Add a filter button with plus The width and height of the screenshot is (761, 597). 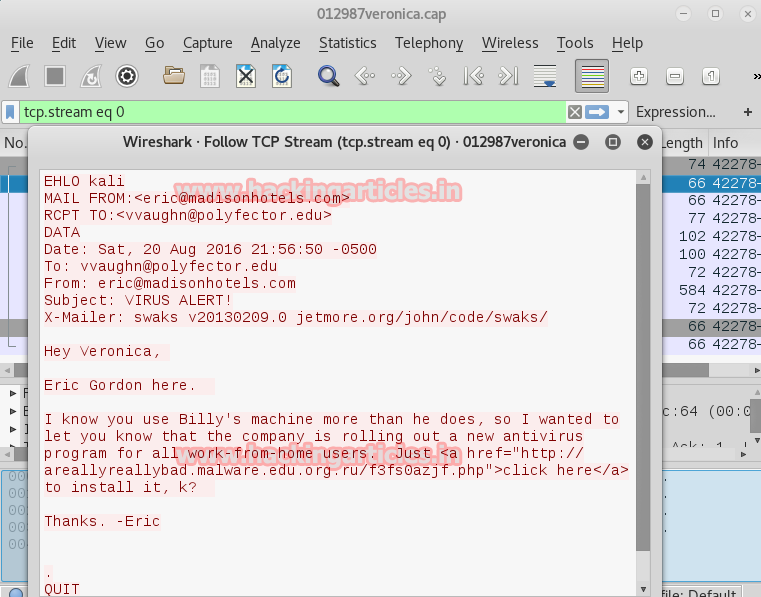click(x=748, y=112)
